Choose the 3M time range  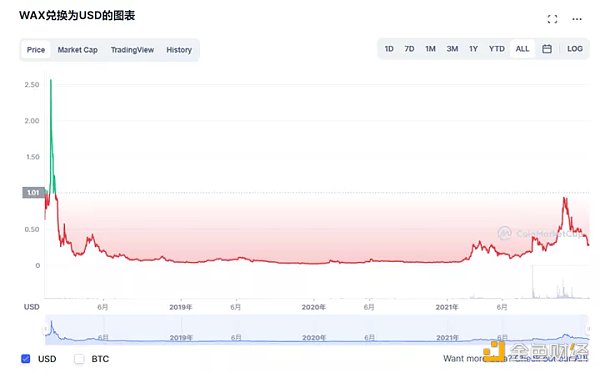[x=452, y=49]
